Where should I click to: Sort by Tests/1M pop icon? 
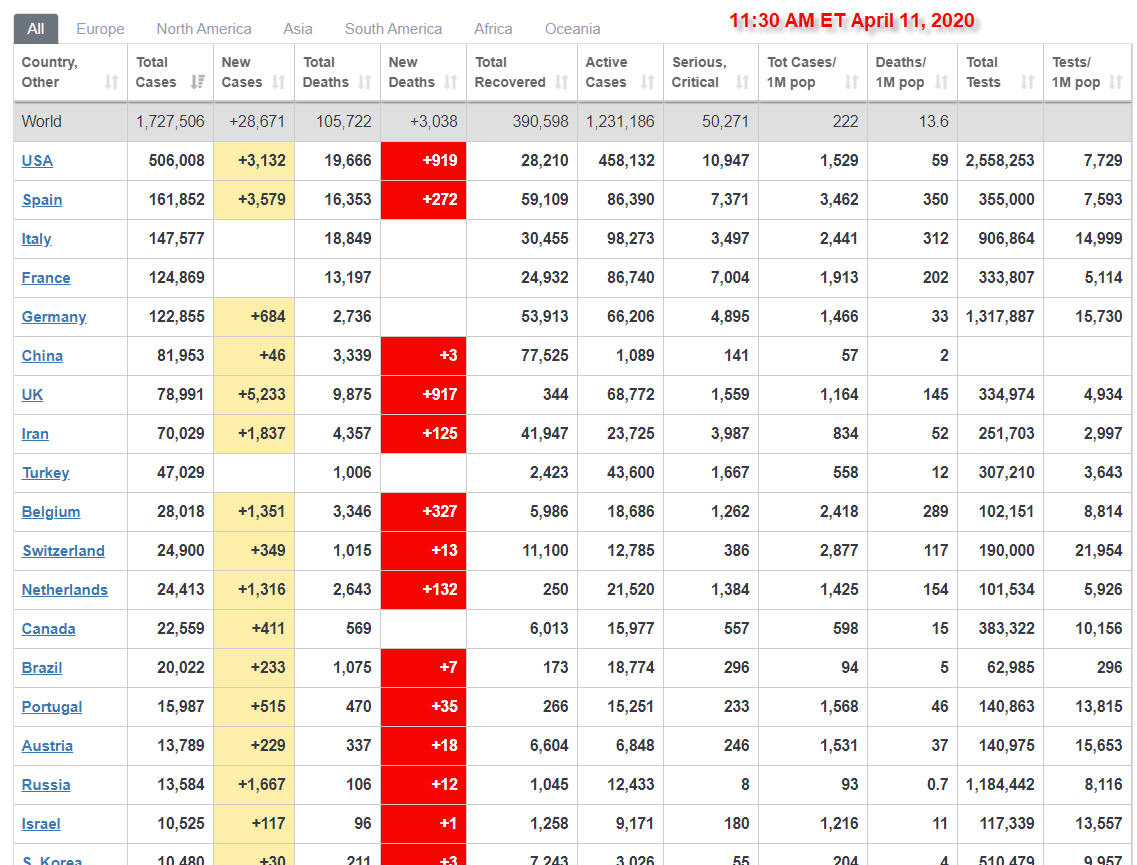coord(1115,82)
